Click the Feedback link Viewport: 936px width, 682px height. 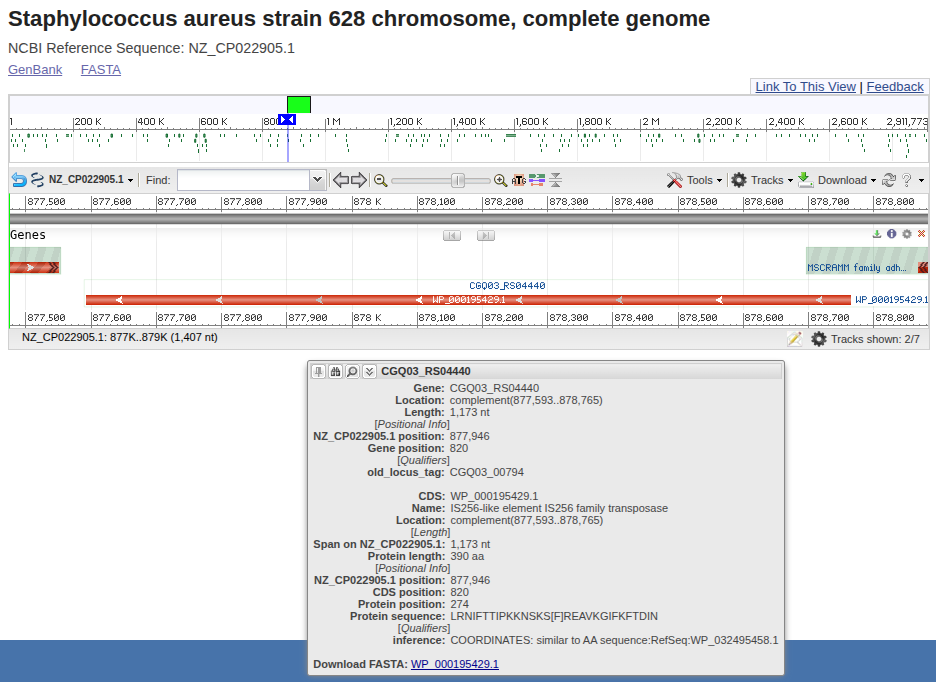point(895,87)
